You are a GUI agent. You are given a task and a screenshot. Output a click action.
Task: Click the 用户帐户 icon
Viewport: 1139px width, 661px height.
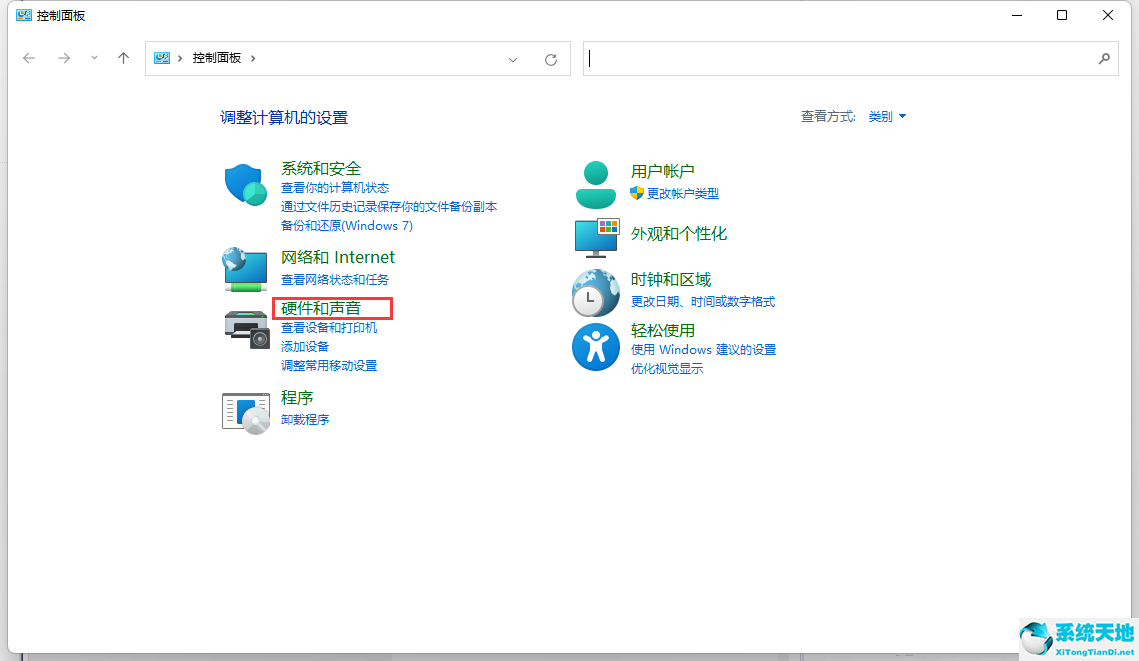596,183
